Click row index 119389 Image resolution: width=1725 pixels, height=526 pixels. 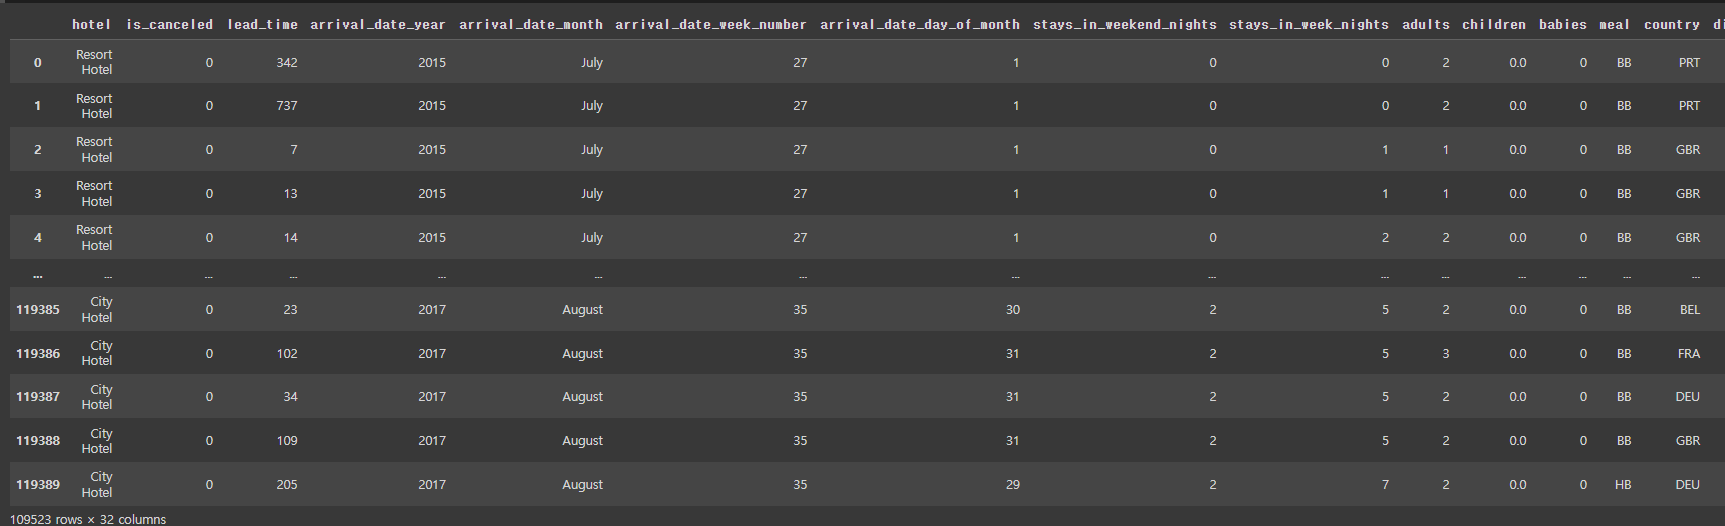click(38, 484)
